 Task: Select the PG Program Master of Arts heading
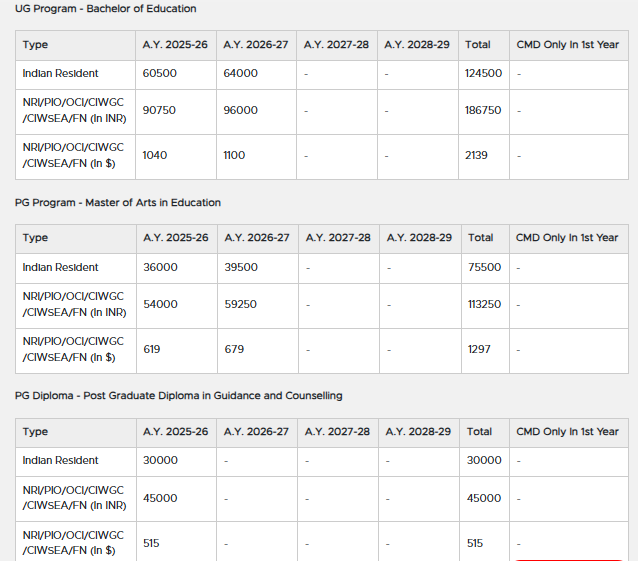(x=118, y=202)
